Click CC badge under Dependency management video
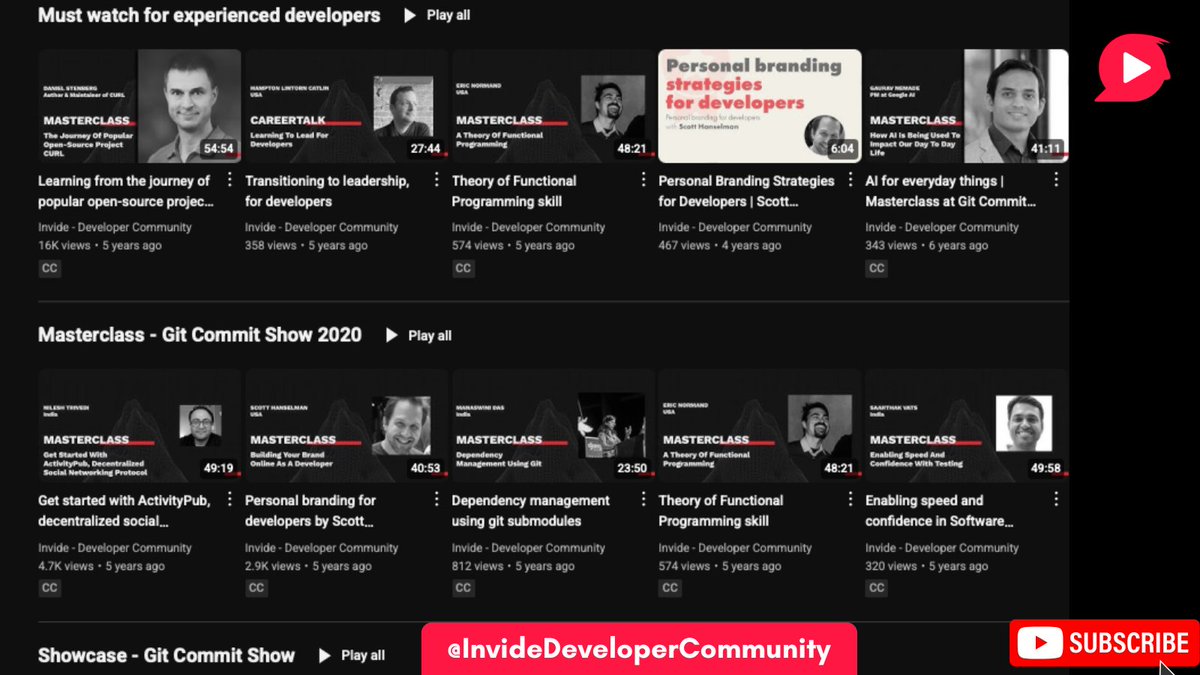This screenshot has height=675, width=1200. 463,588
